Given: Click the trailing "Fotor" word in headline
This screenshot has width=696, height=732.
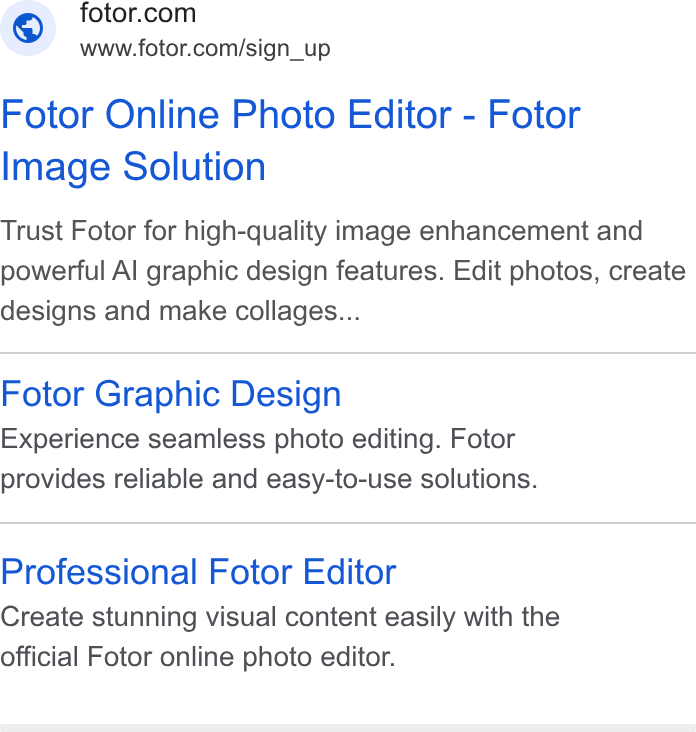Looking at the screenshot, I should pyautogui.click(x=534, y=114).
